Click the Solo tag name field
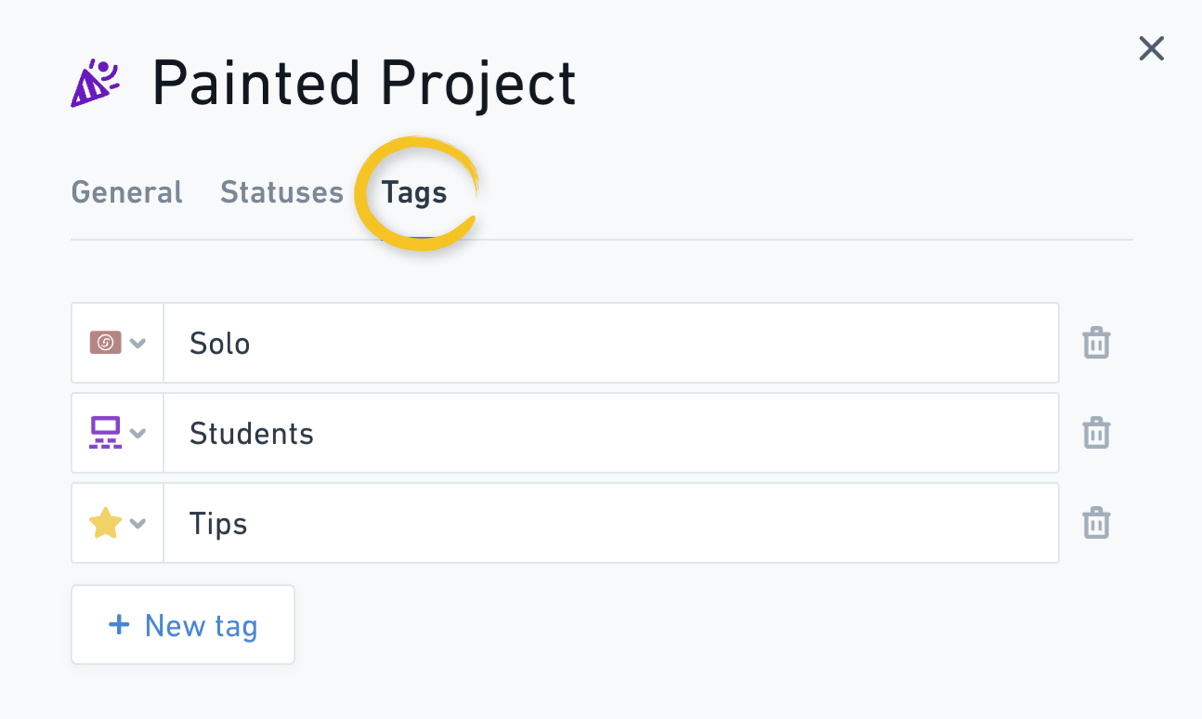 [x=610, y=343]
